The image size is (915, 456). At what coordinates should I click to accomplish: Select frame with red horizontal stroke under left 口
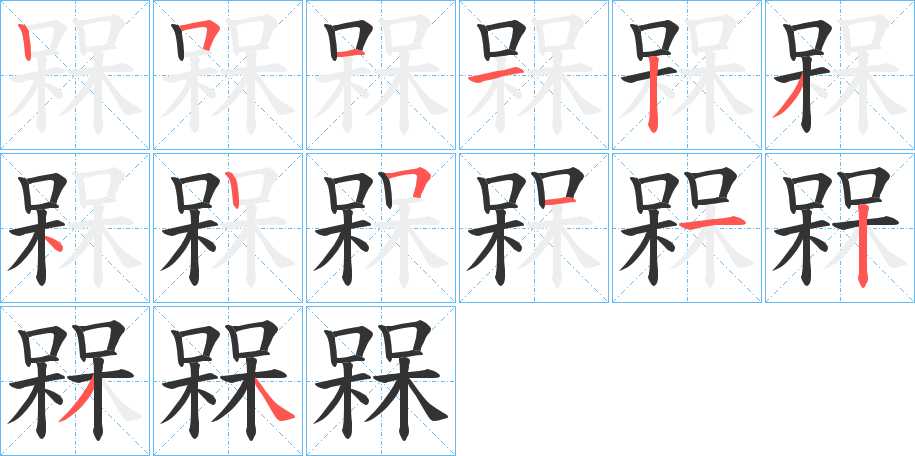click(x=534, y=75)
